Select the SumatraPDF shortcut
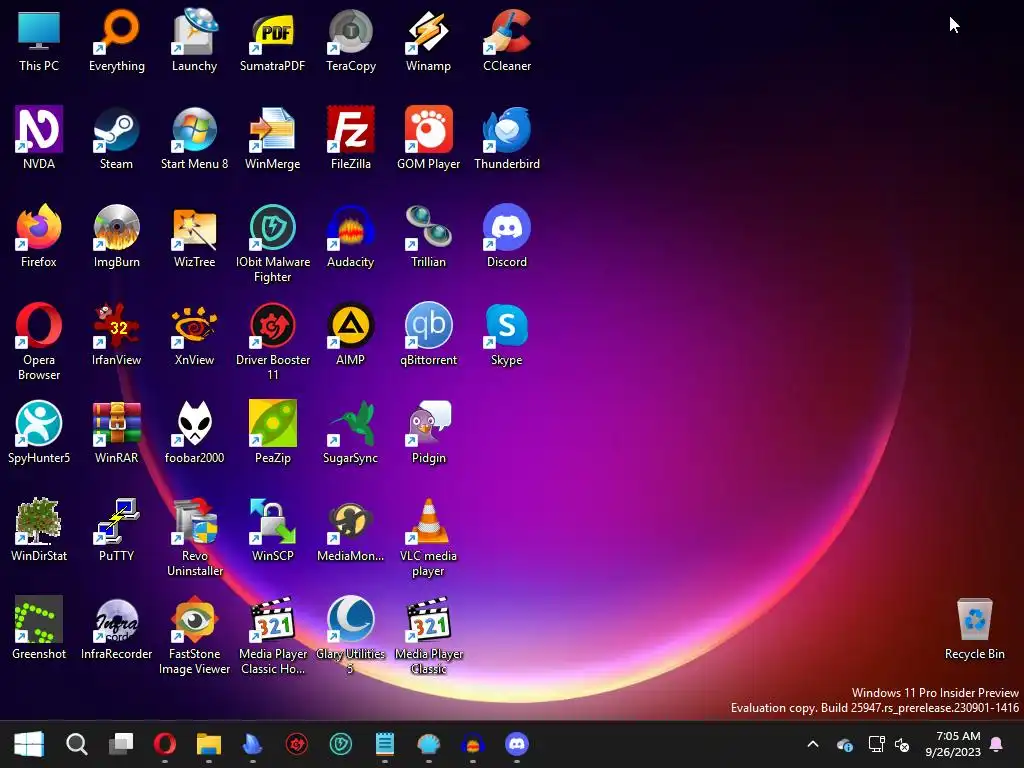The image size is (1024, 768). coord(272,40)
